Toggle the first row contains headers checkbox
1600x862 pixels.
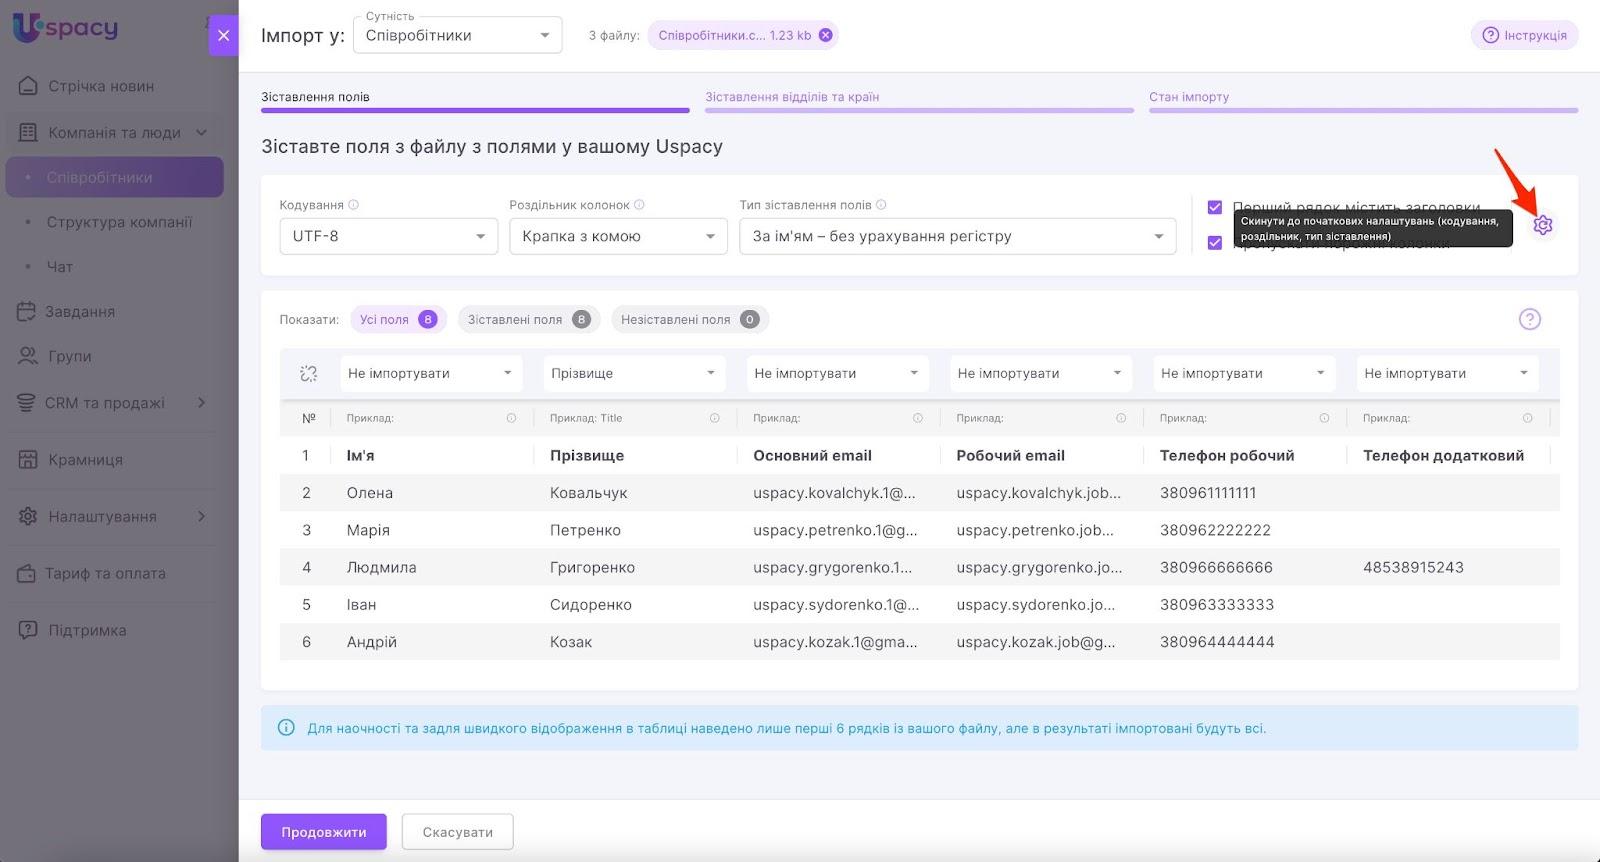pyautogui.click(x=1214, y=207)
